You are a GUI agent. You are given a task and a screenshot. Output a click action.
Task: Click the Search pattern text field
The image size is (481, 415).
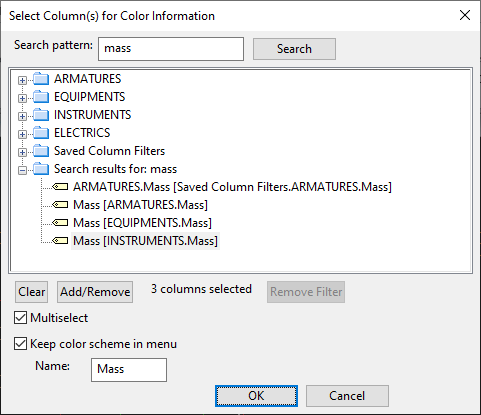pyautogui.click(x=171, y=49)
